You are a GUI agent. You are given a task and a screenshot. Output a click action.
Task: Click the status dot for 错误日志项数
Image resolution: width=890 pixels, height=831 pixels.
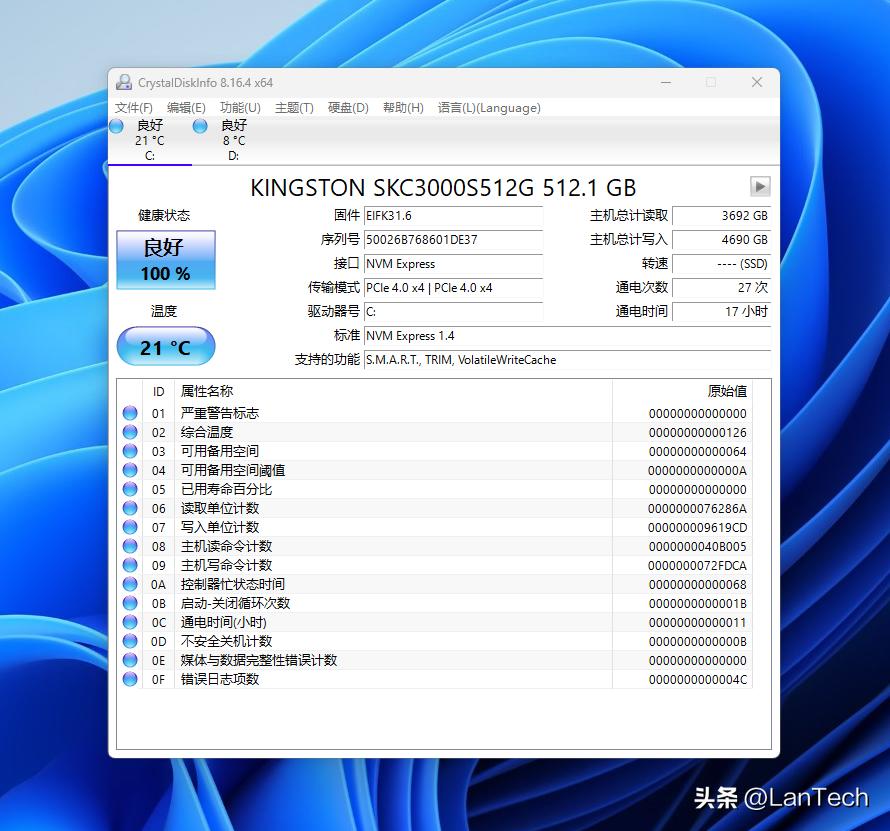coord(130,679)
